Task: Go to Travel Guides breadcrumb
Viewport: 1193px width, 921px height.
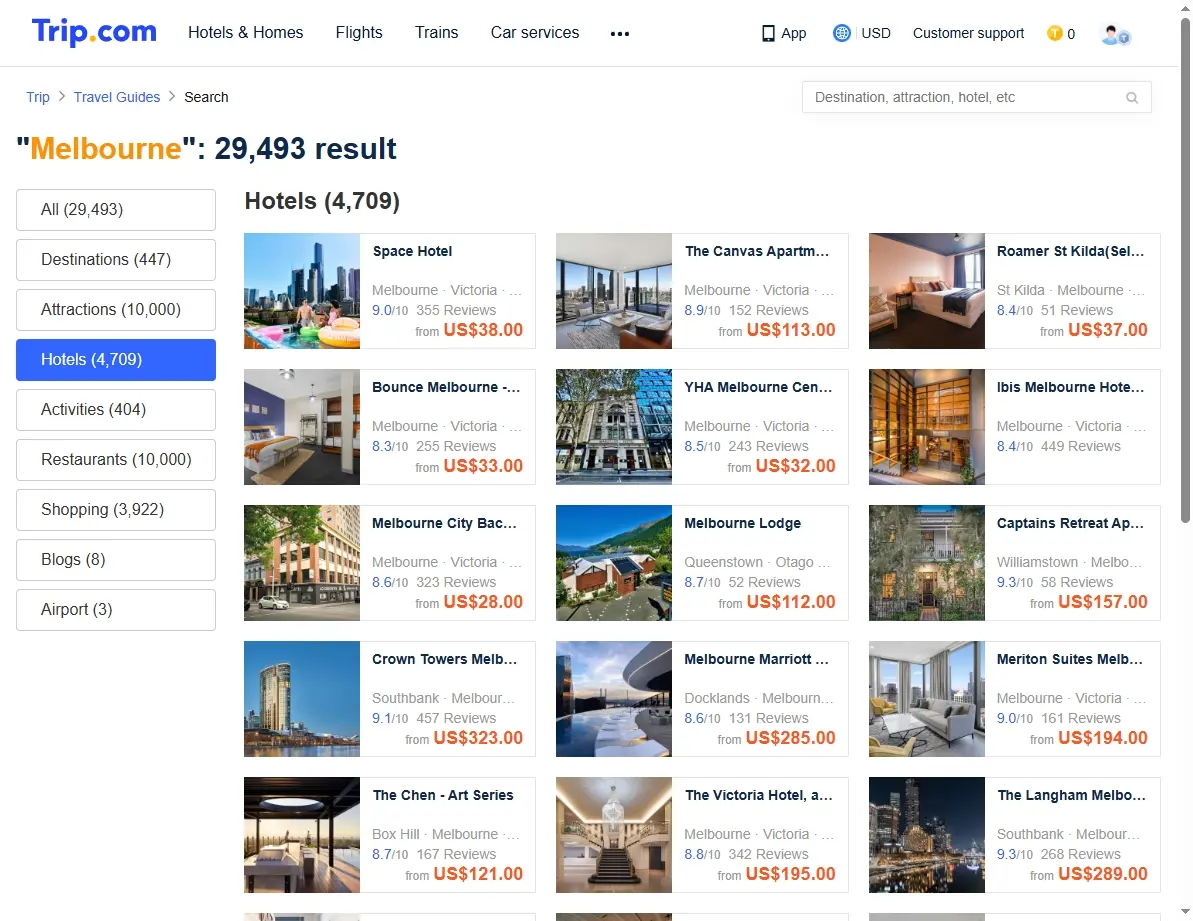Action: click(x=117, y=97)
